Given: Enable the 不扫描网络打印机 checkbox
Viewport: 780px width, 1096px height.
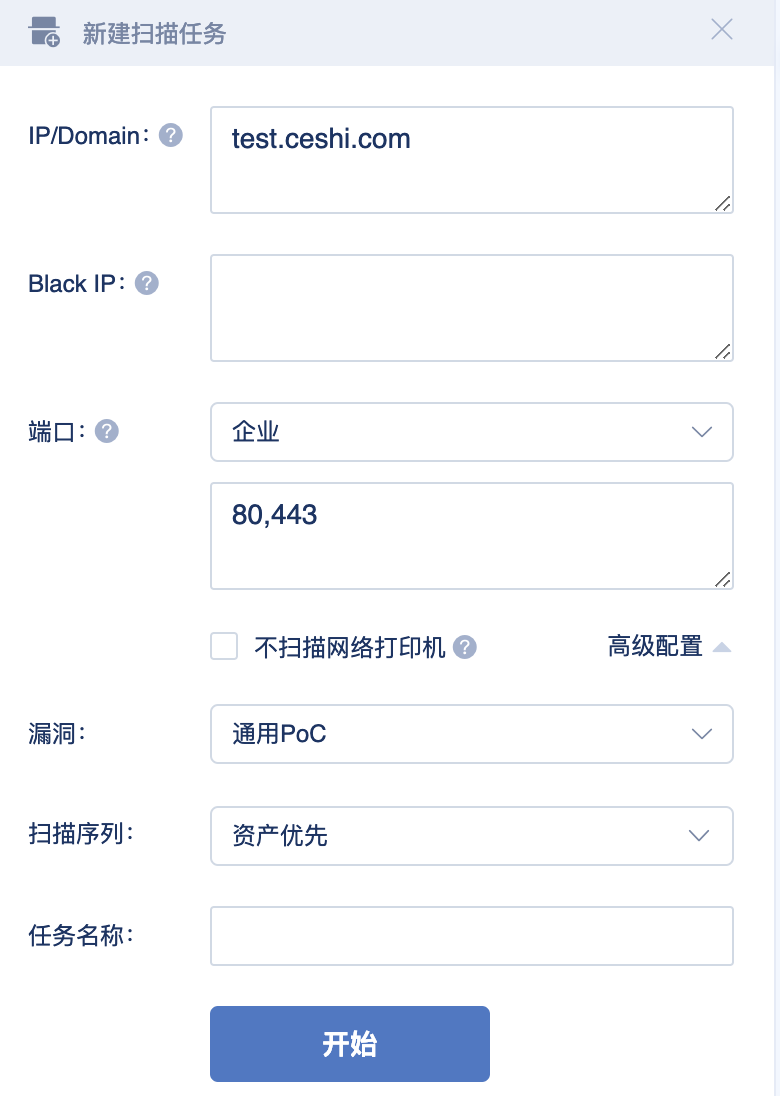Looking at the screenshot, I should coord(224,647).
